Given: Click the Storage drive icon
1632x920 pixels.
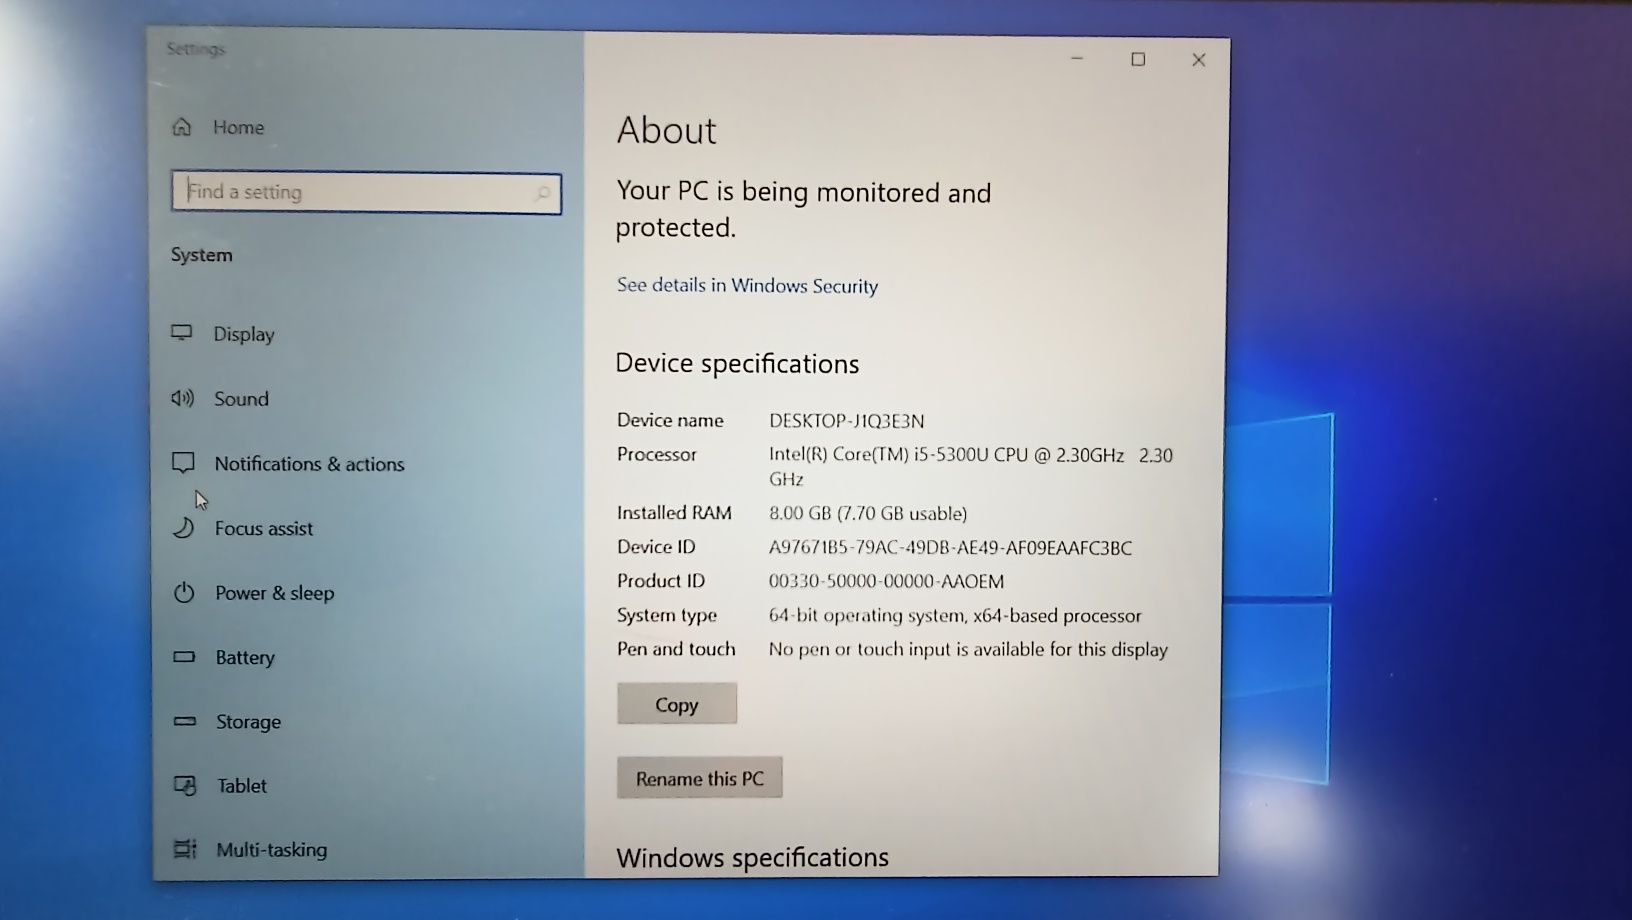Looking at the screenshot, I should [185, 721].
